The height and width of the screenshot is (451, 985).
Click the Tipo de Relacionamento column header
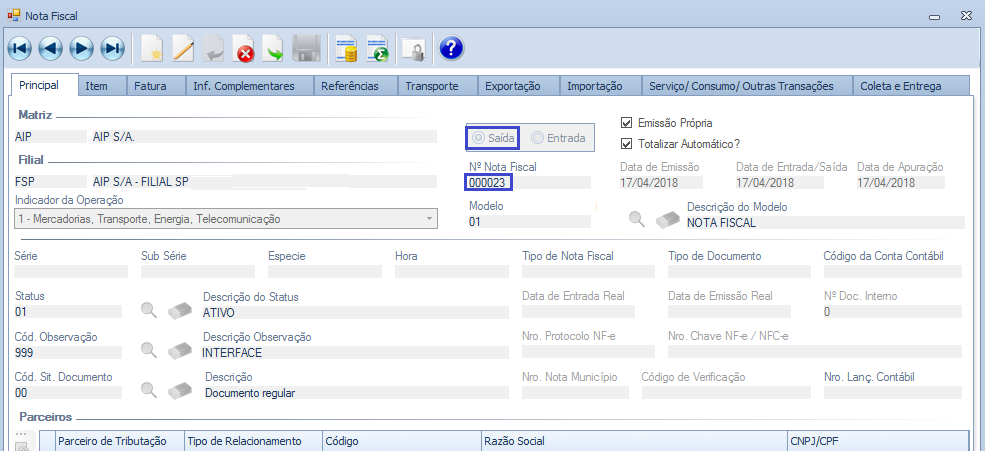click(x=253, y=441)
